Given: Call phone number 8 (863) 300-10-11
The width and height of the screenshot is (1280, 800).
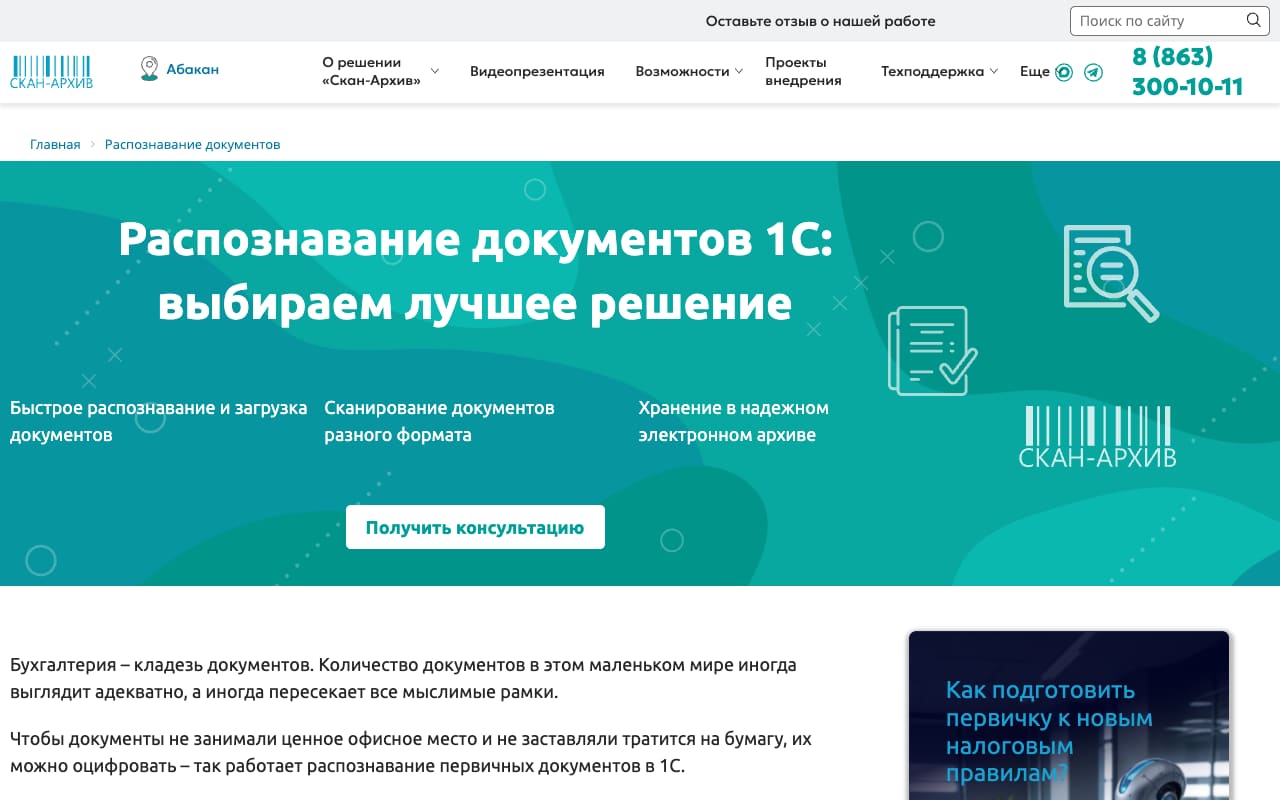Looking at the screenshot, I should point(1187,71).
